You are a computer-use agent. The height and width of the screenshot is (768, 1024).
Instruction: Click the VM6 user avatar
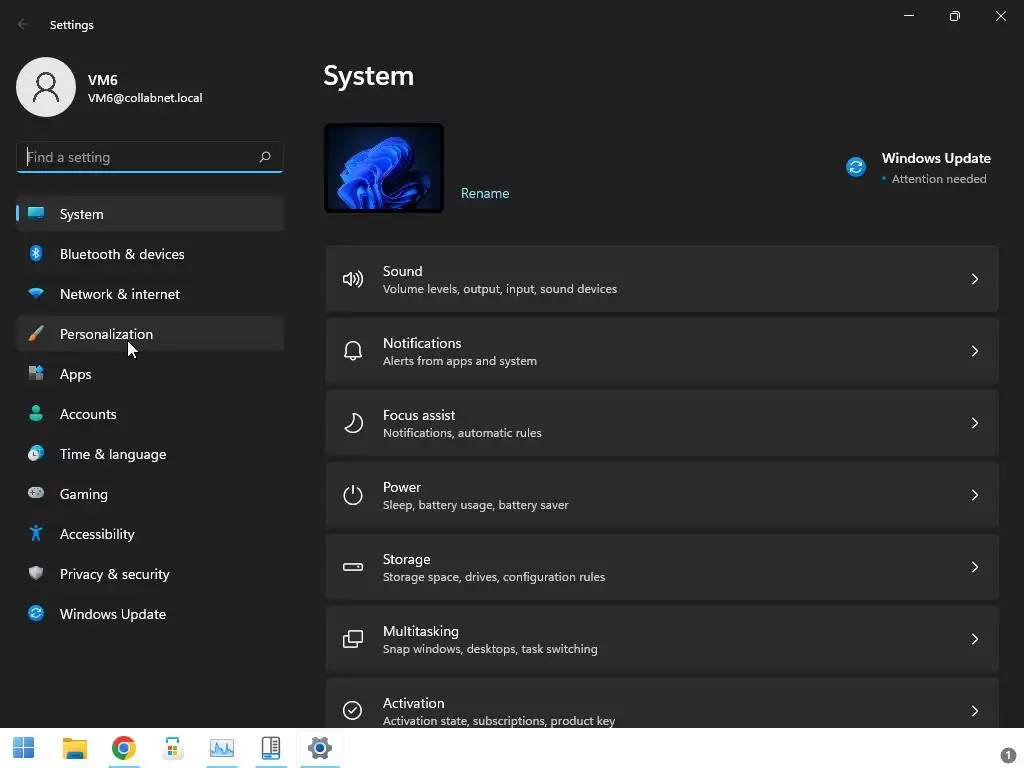pyautogui.click(x=46, y=87)
